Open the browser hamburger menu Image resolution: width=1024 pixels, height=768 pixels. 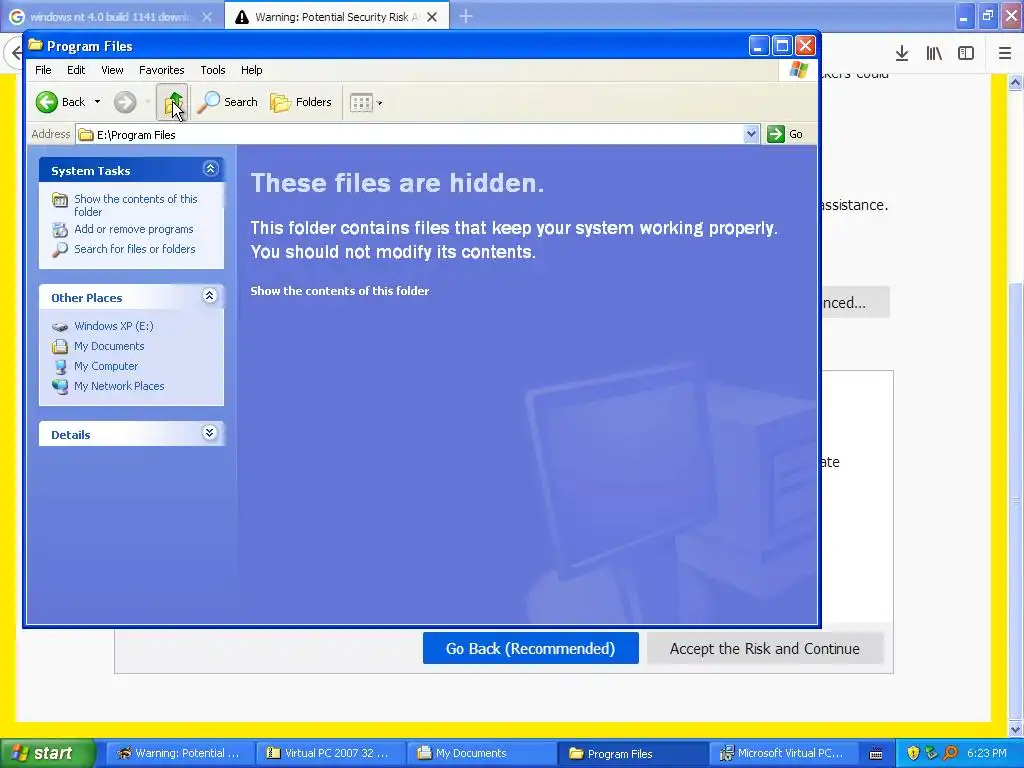point(1005,54)
